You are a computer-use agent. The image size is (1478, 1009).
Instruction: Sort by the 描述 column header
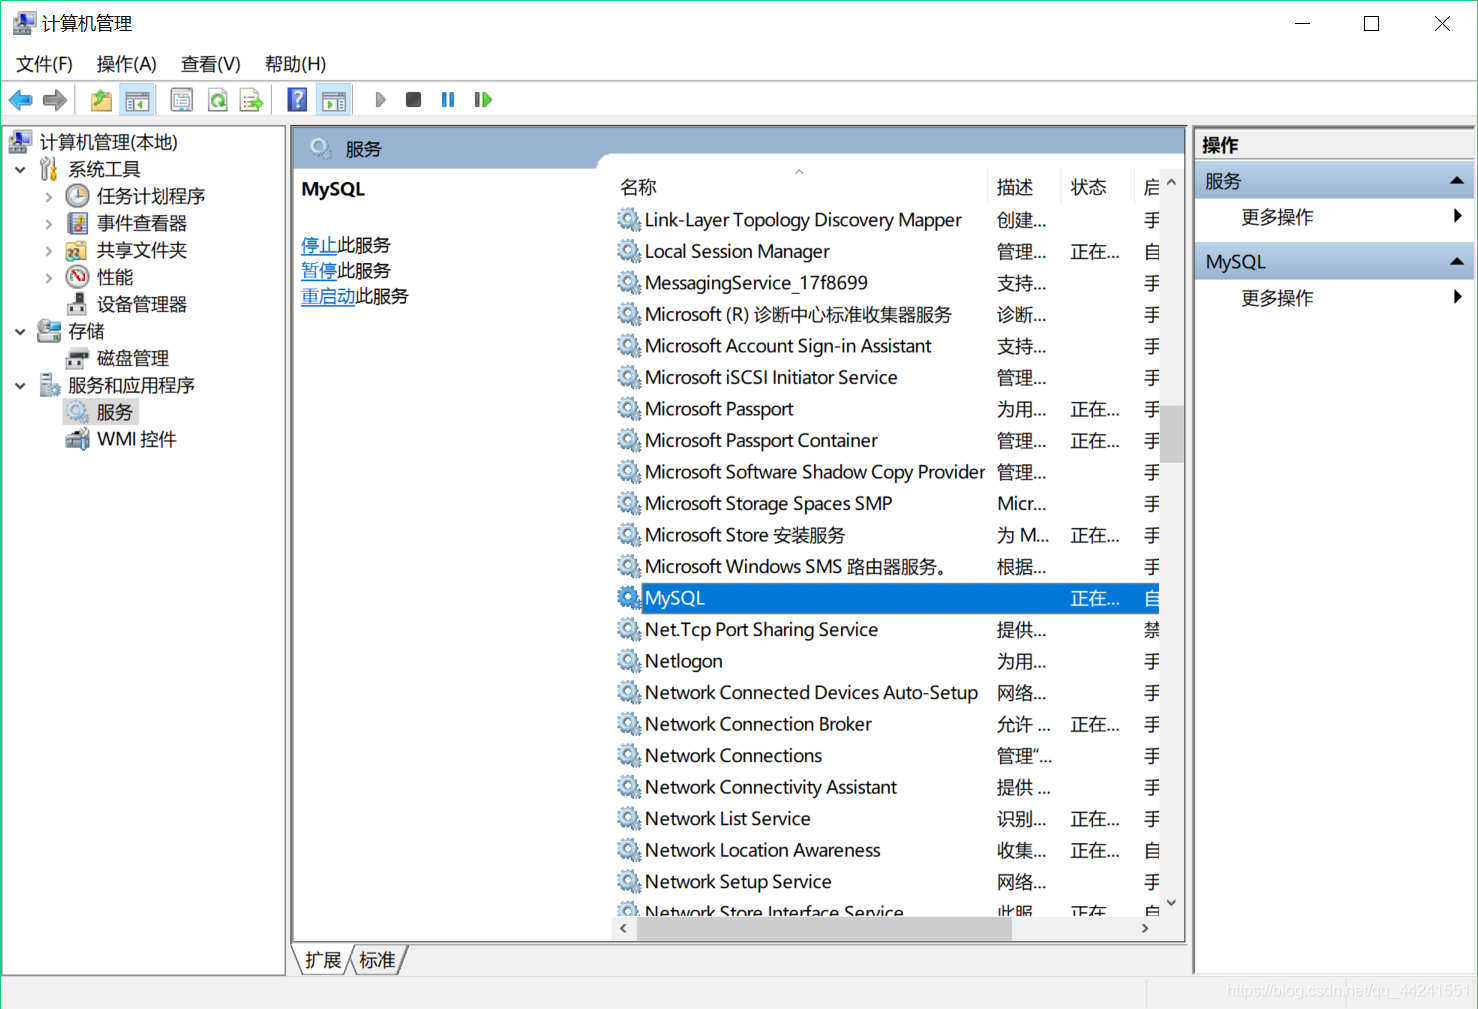1024,187
